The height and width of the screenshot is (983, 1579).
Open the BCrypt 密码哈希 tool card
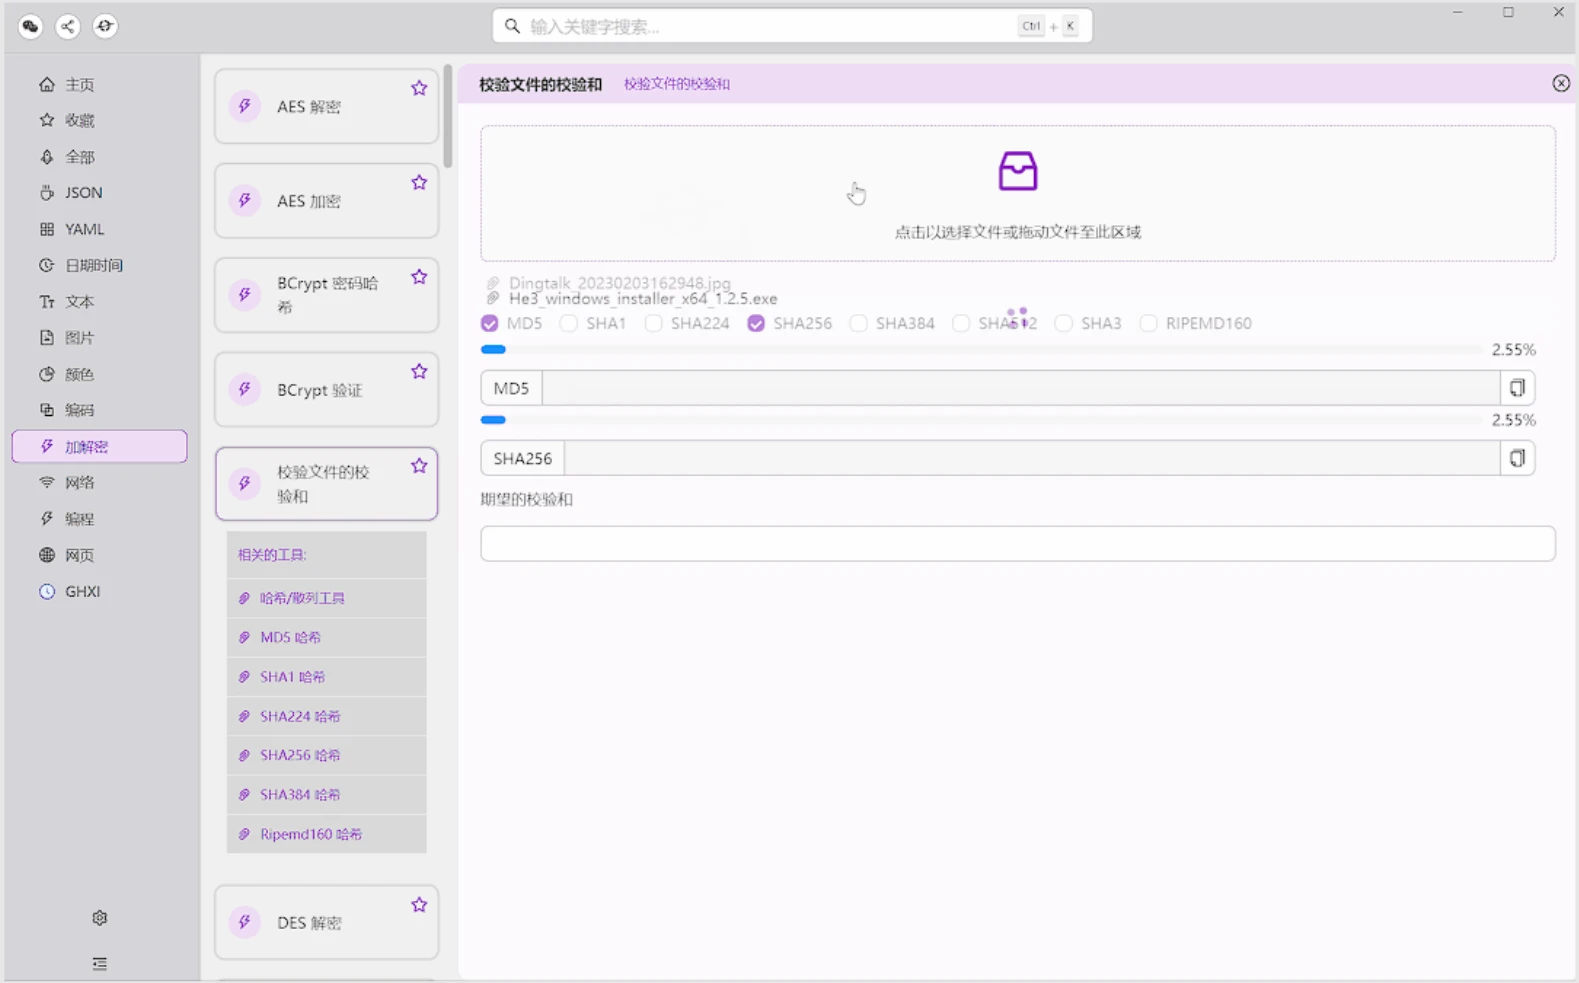pyautogui.click(x=326, y=295)
